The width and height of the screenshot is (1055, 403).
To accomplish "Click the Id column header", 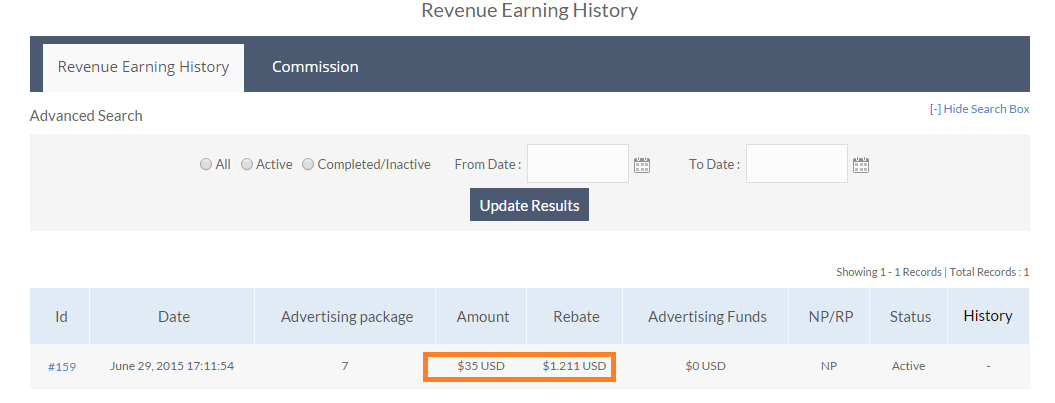I will point(61,317).
